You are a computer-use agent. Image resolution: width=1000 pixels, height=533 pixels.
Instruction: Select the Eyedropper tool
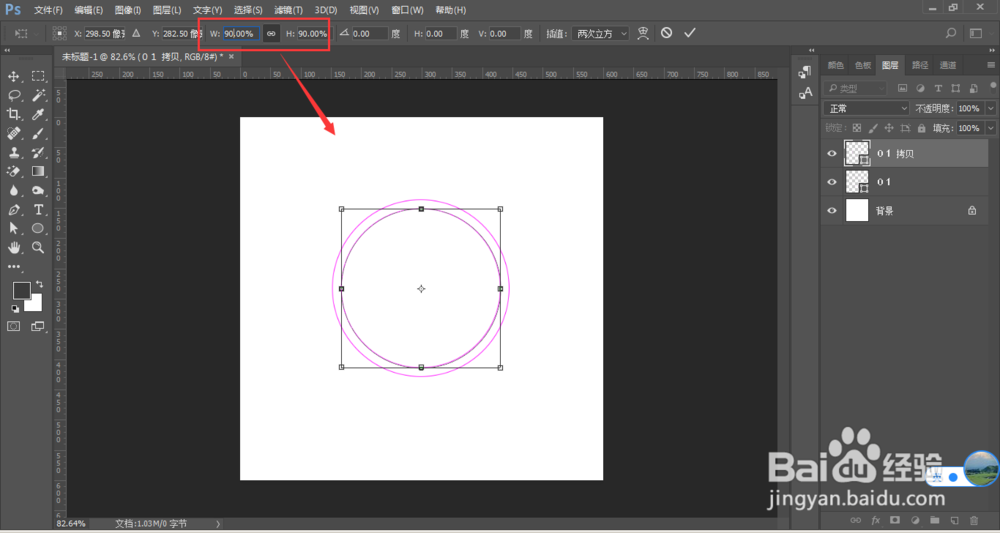pyautogui.click(x=38, y=115)
